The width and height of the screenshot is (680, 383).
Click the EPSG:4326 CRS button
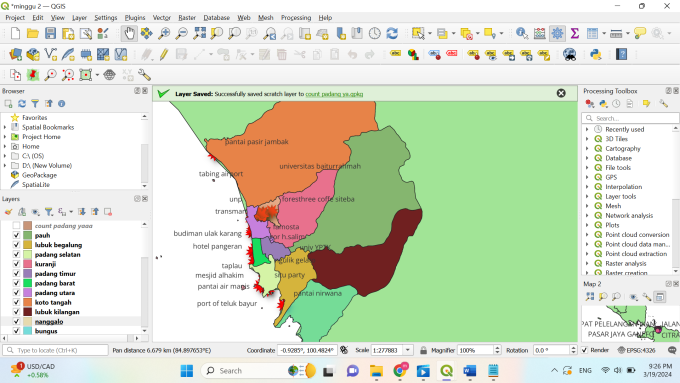(x=636, y=350)
